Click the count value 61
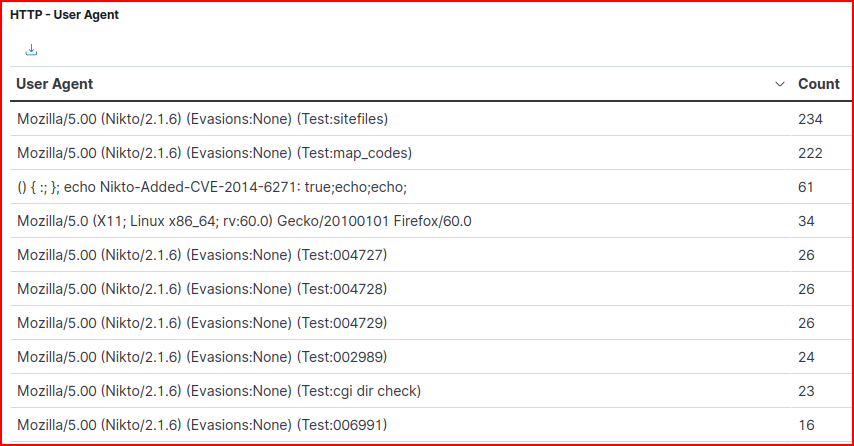854x446 pixels. click(806, 187)
